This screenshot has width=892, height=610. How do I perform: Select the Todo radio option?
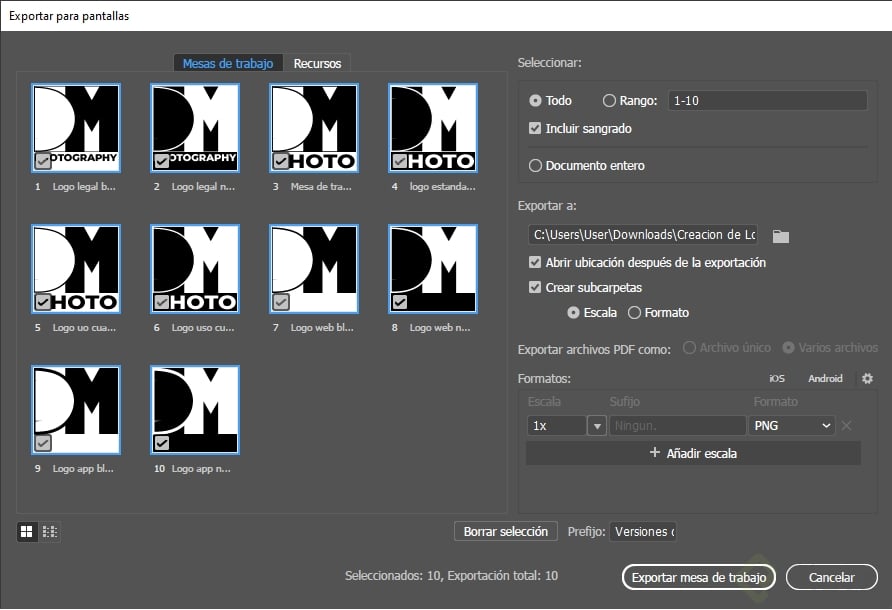[535, 101]
